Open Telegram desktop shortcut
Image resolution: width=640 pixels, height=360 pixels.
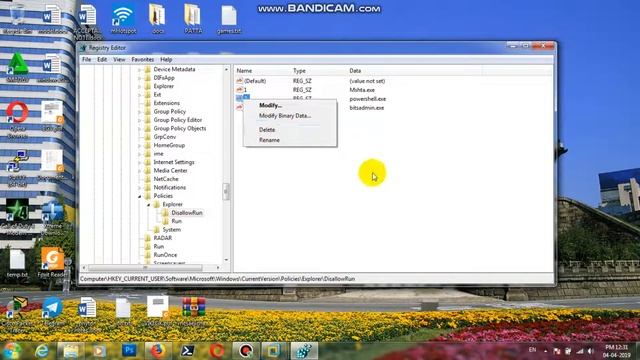pos(52,311)
